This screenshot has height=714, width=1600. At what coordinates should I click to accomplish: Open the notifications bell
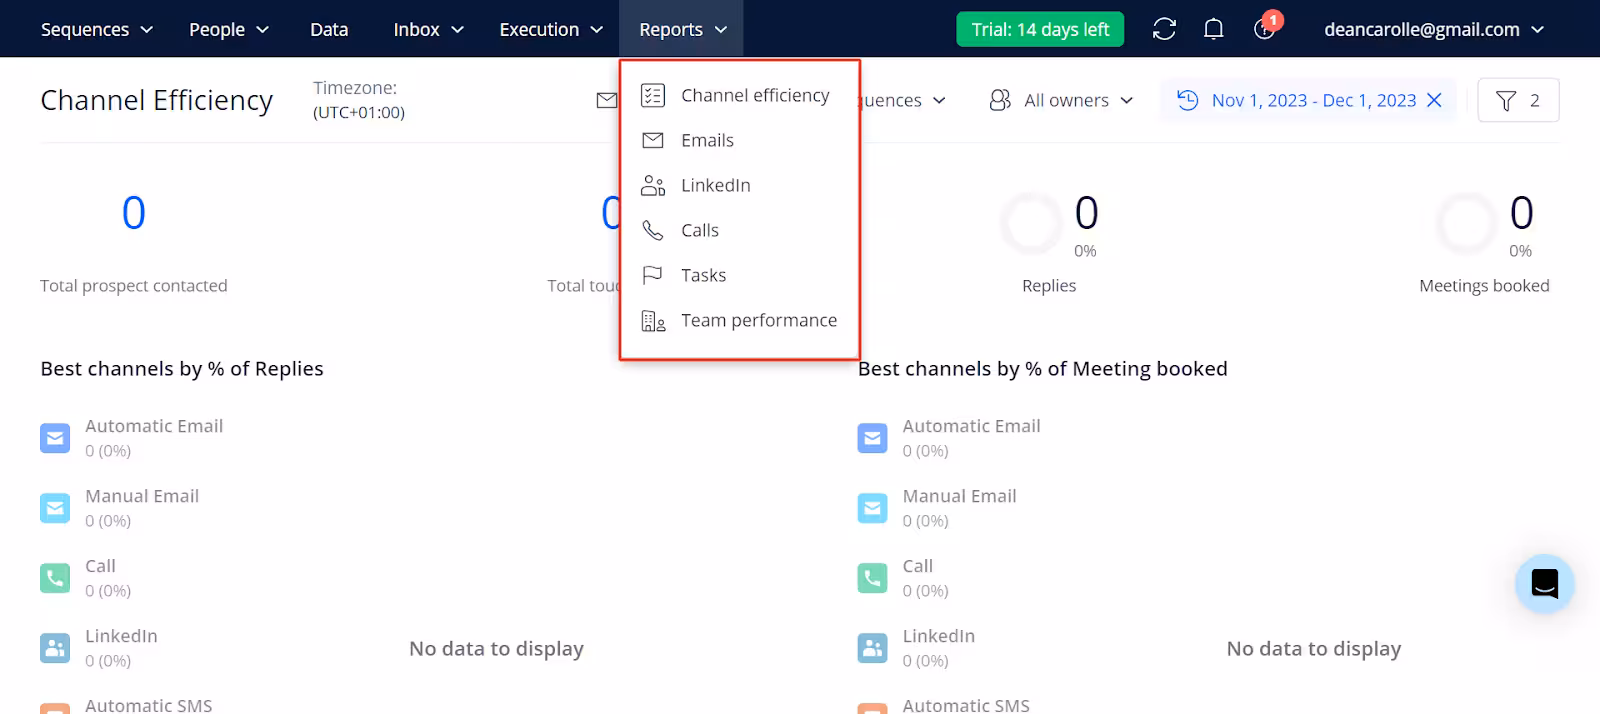coord(1213,29)
